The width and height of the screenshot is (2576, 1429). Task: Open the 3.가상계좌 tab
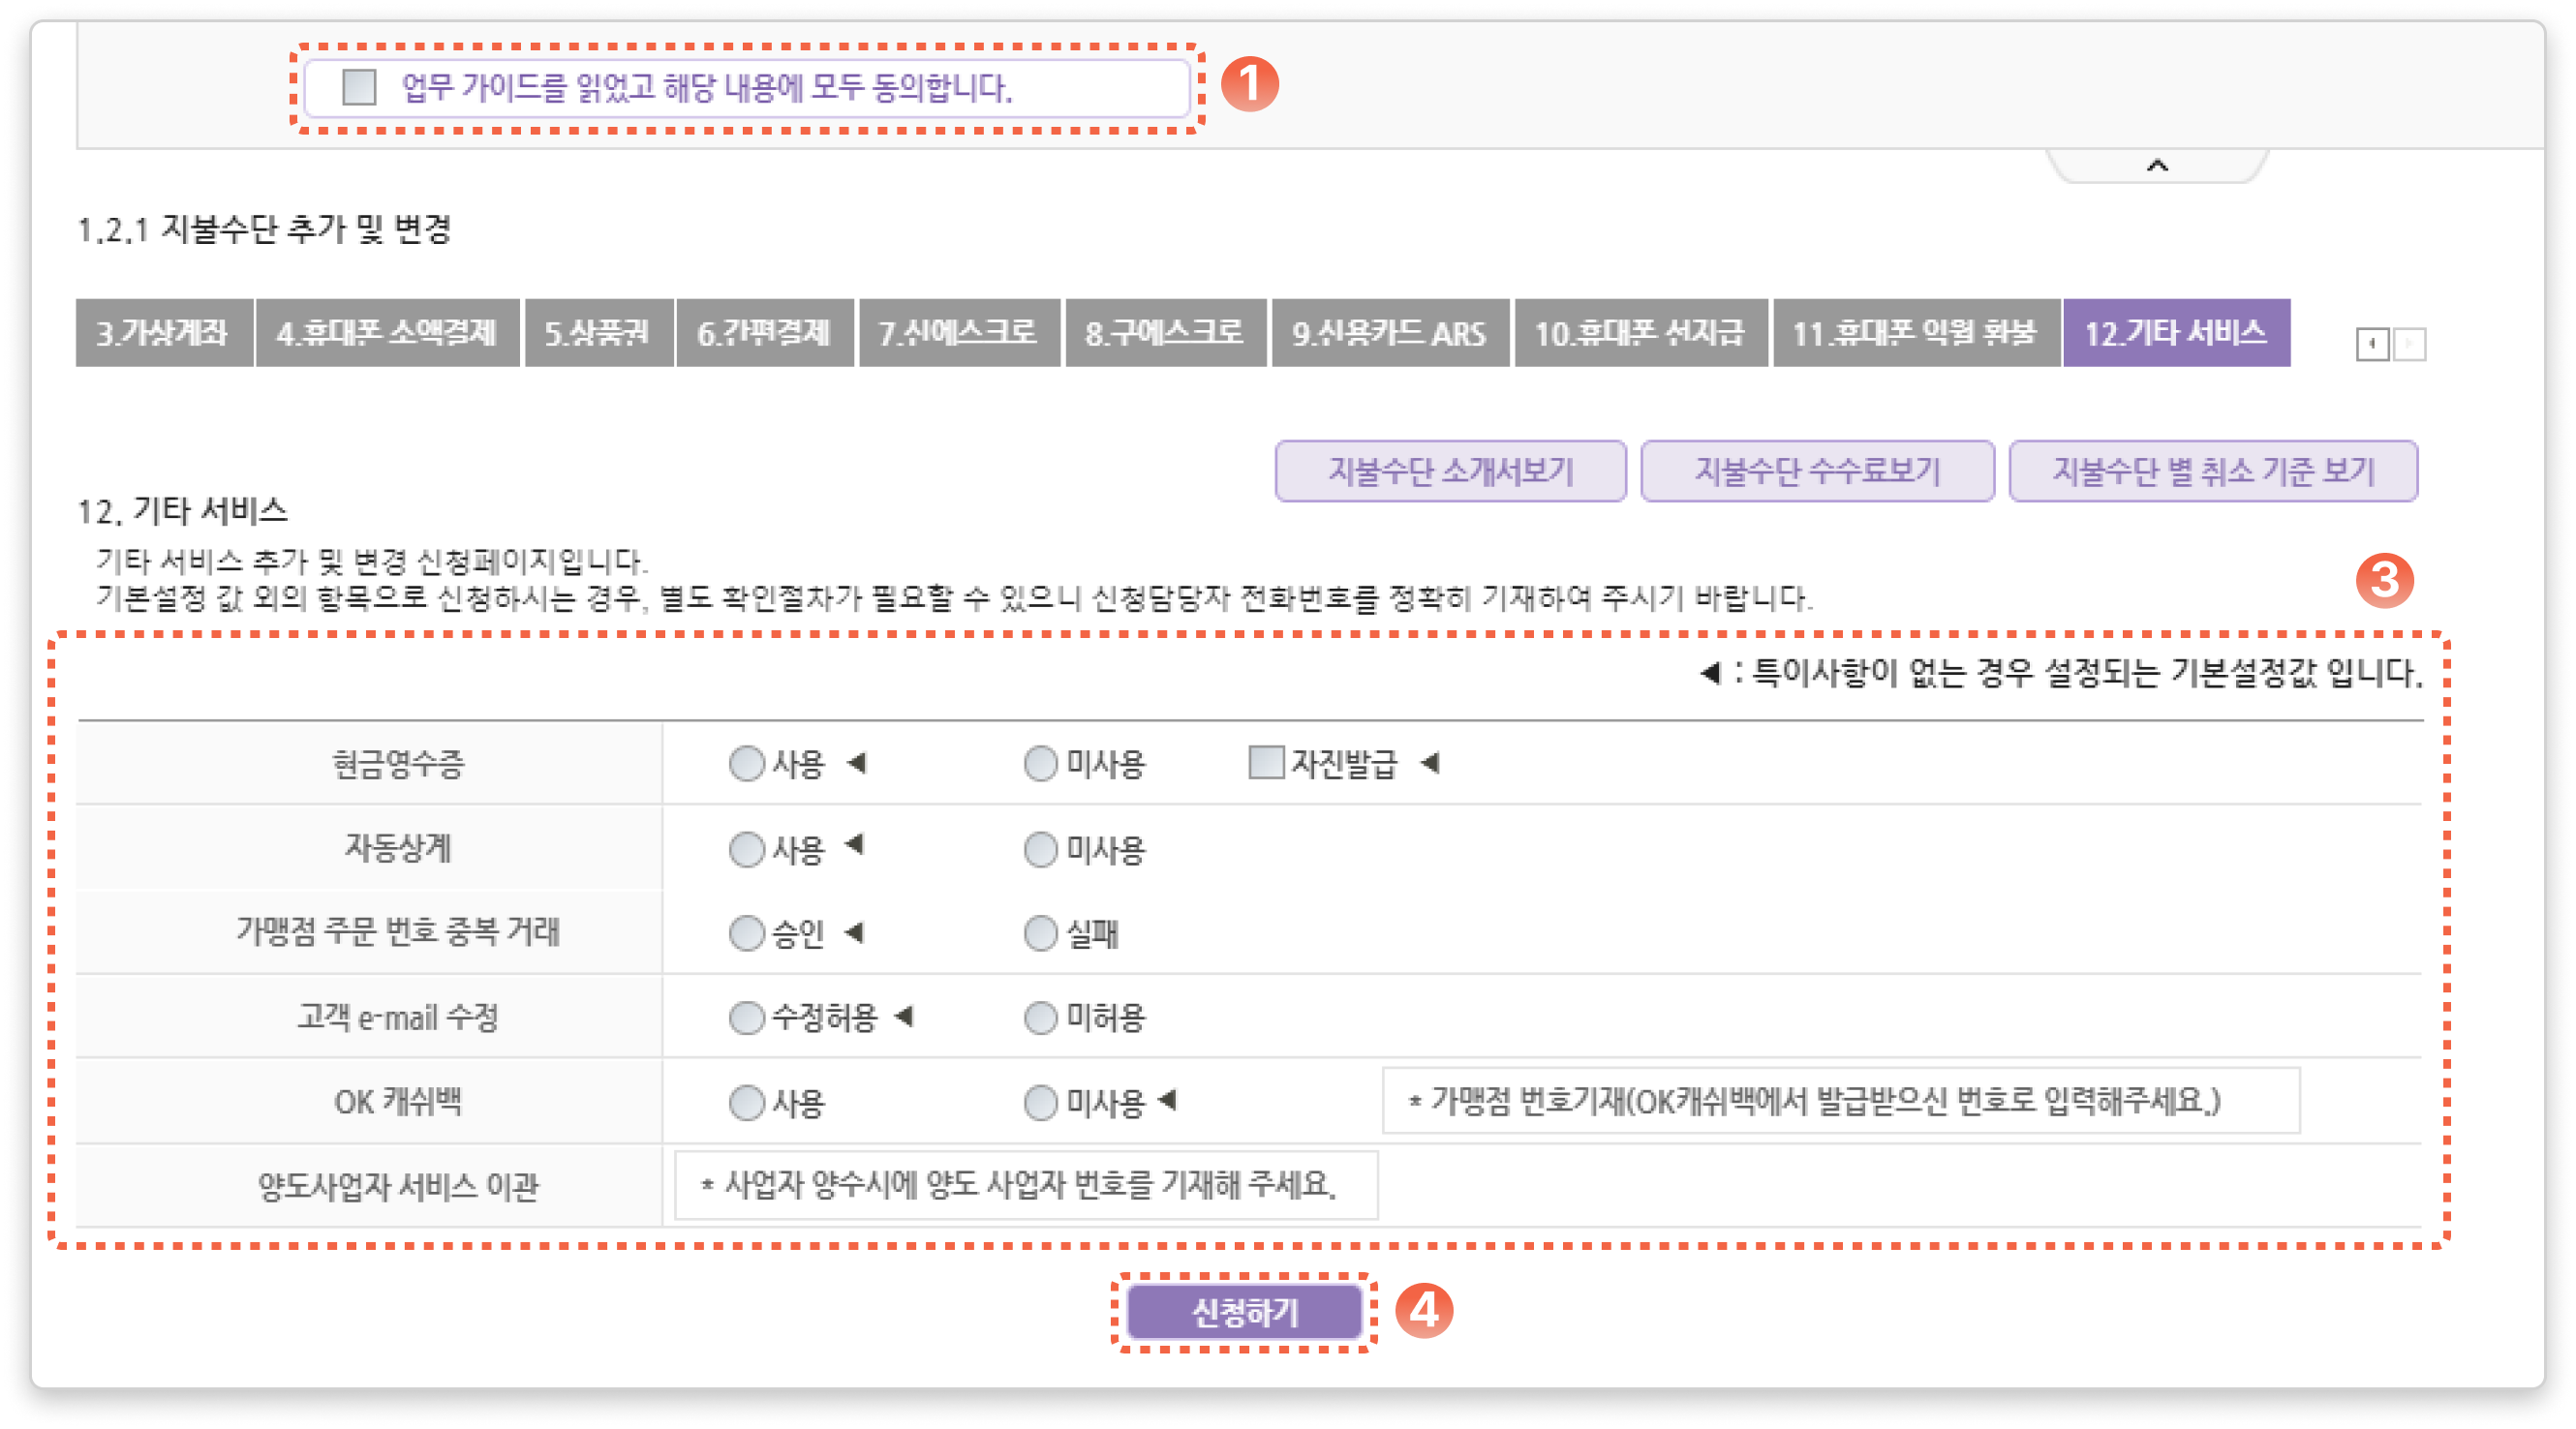click(x=163, y=333)
